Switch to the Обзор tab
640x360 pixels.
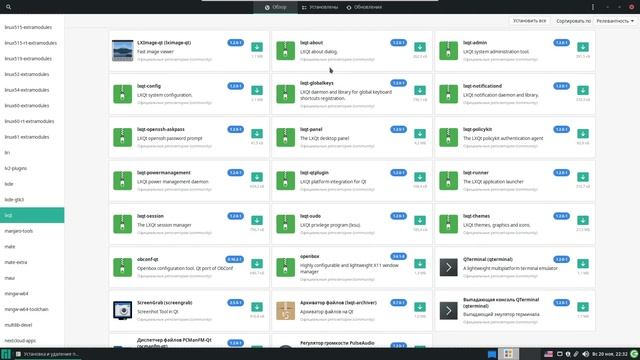276,7
